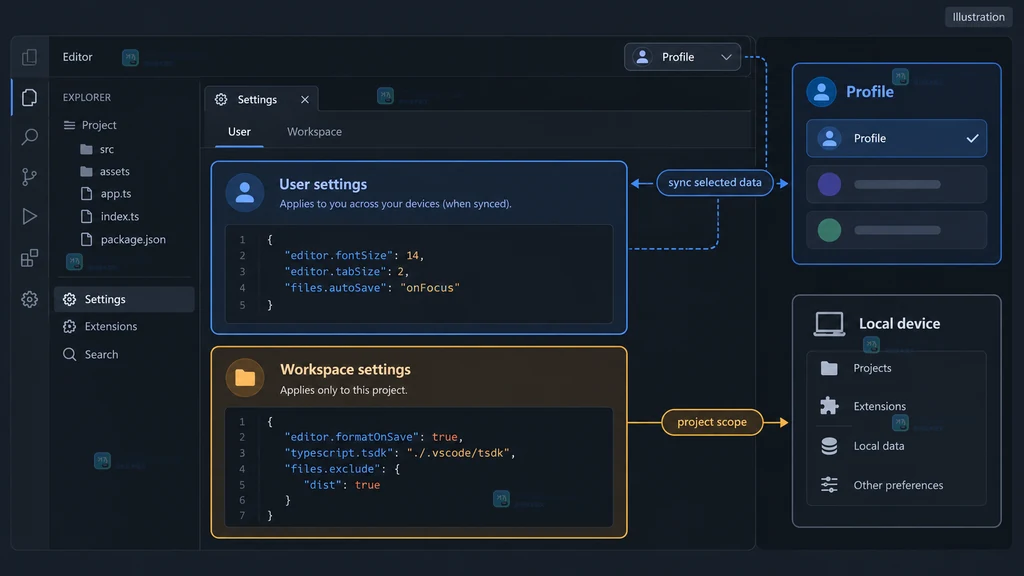This screenshot has width=1024, height=576.
Task: Switch to the Workspace settings tab
Action: 314,132
